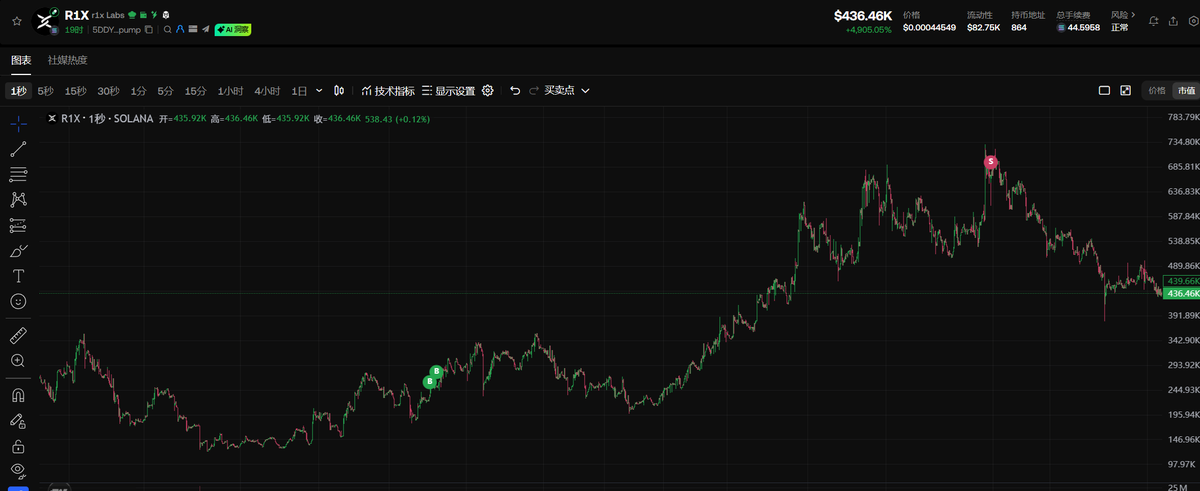This screenshot has width=1200, height=491.
Task: Select the 1日 timeframe
Action: 299,91
